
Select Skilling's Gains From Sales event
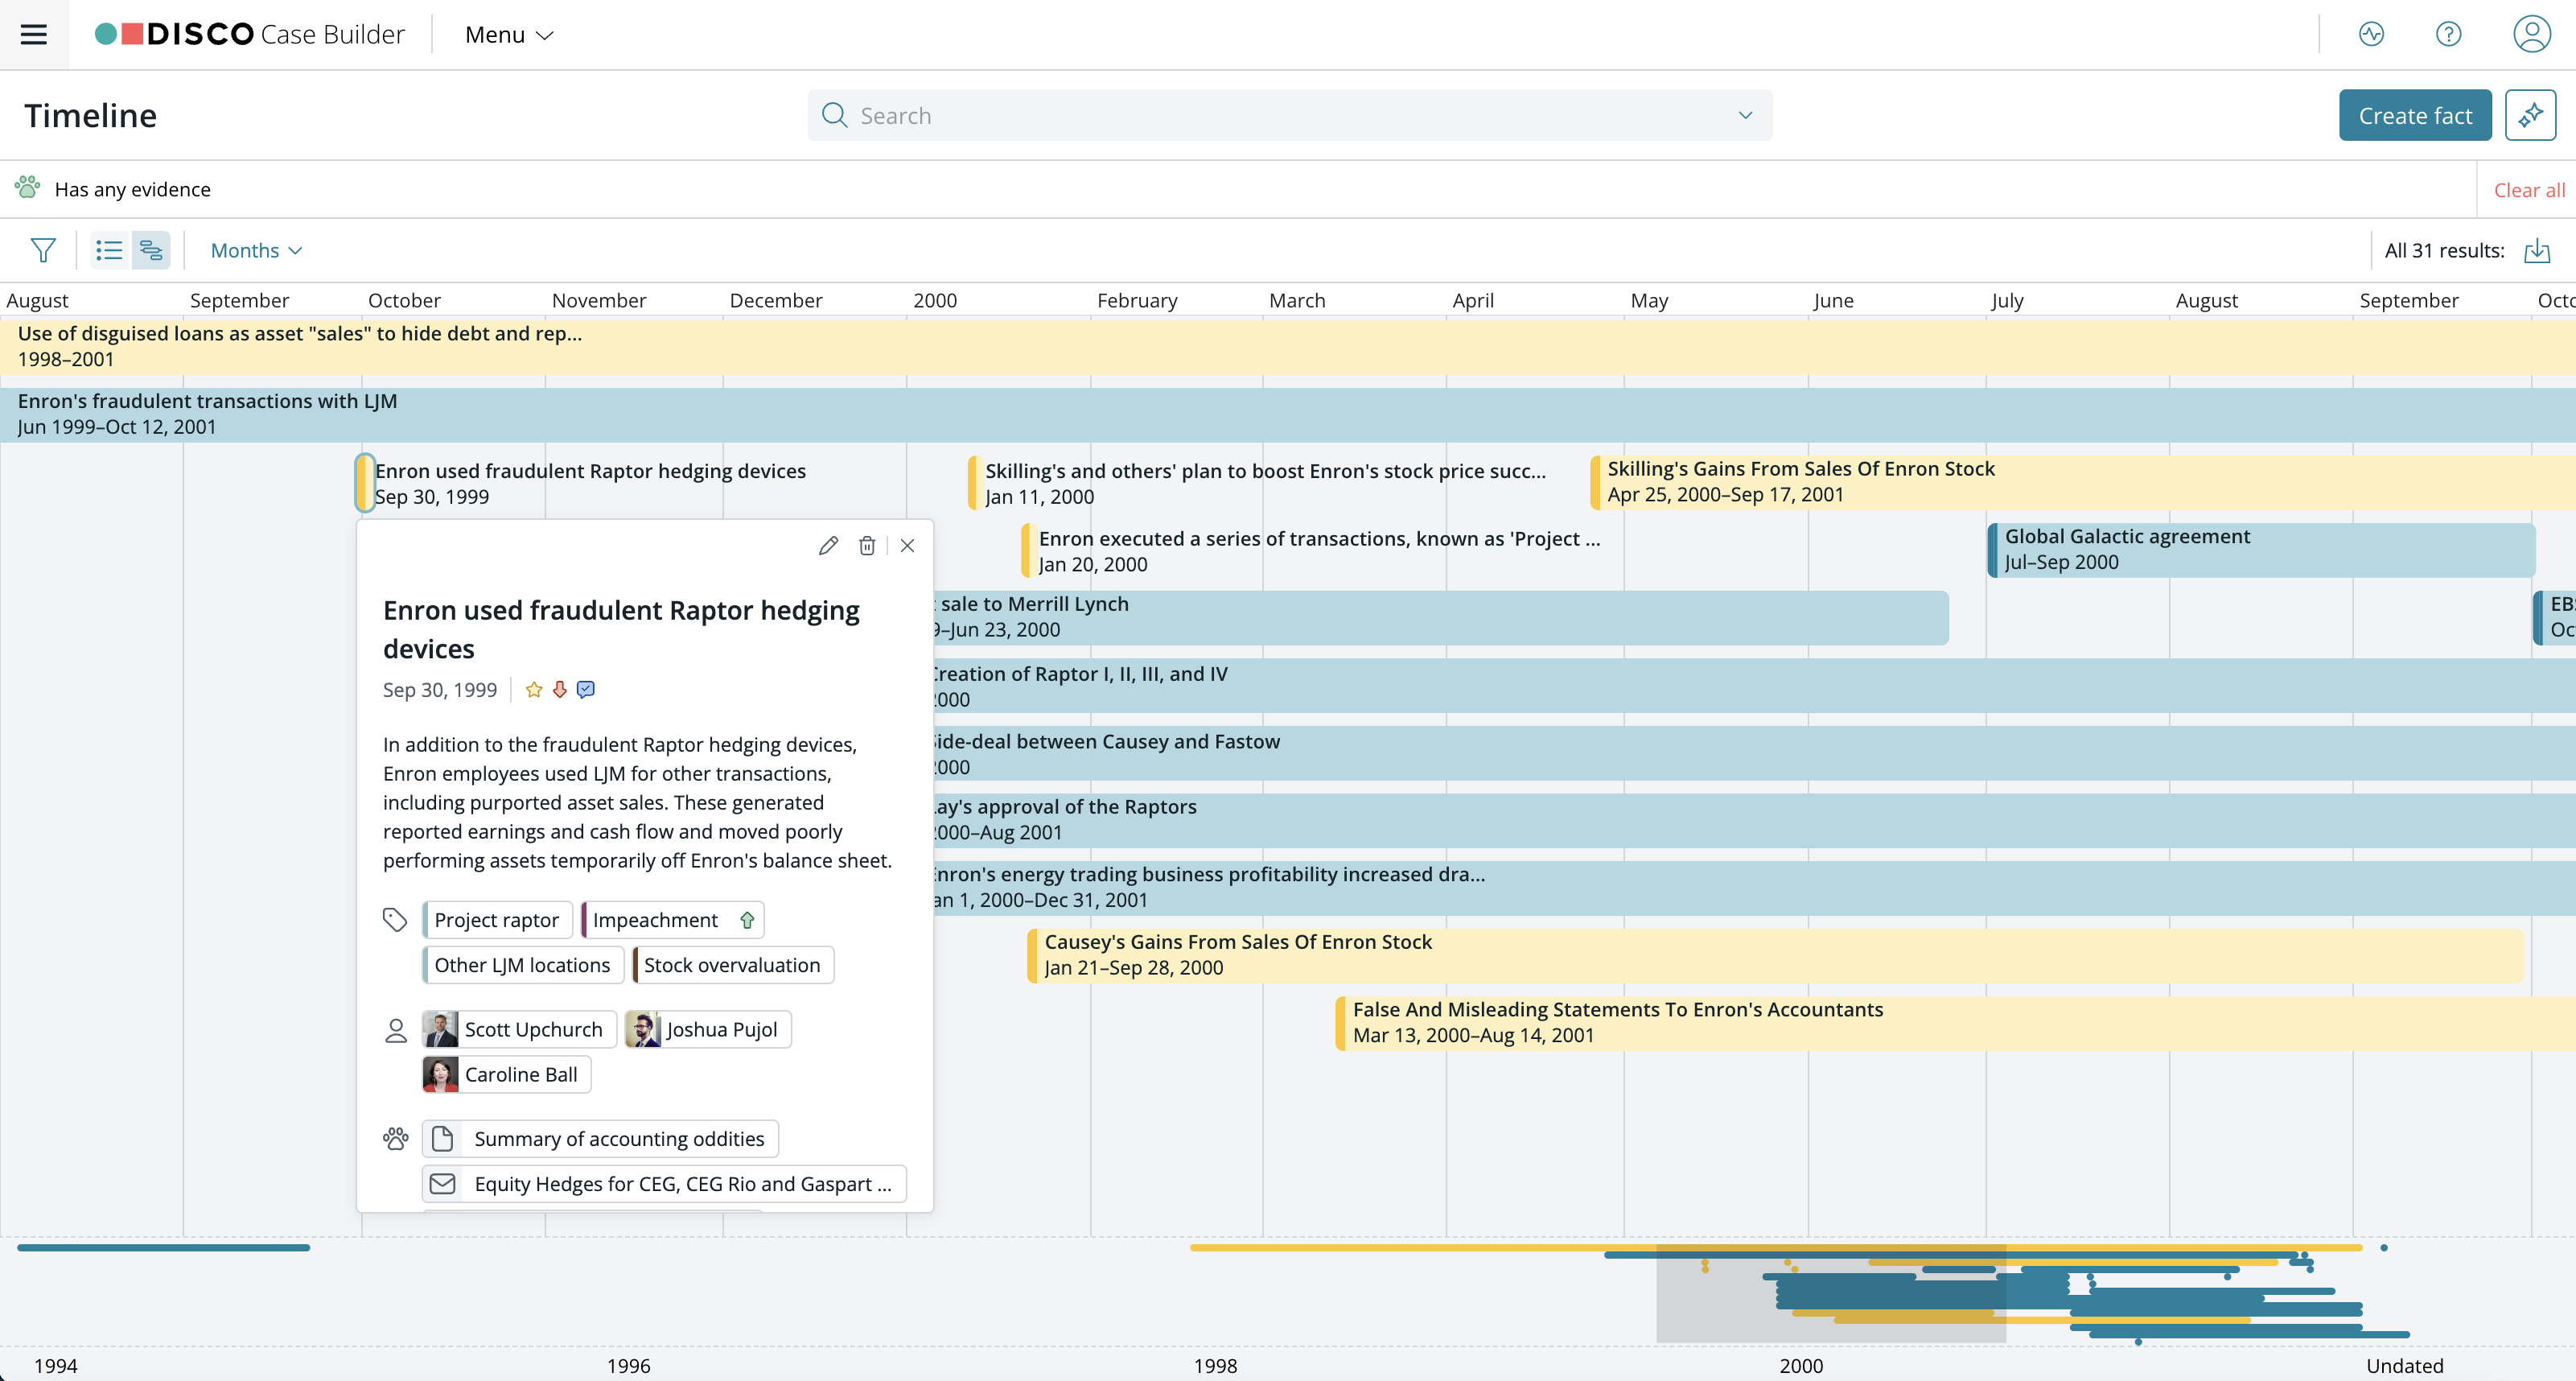[x=2083, y=482]
